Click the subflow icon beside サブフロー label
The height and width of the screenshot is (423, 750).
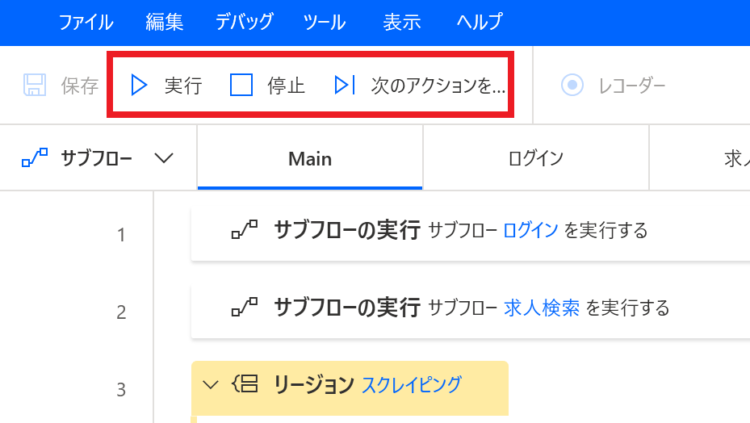(x=35, y=157)
